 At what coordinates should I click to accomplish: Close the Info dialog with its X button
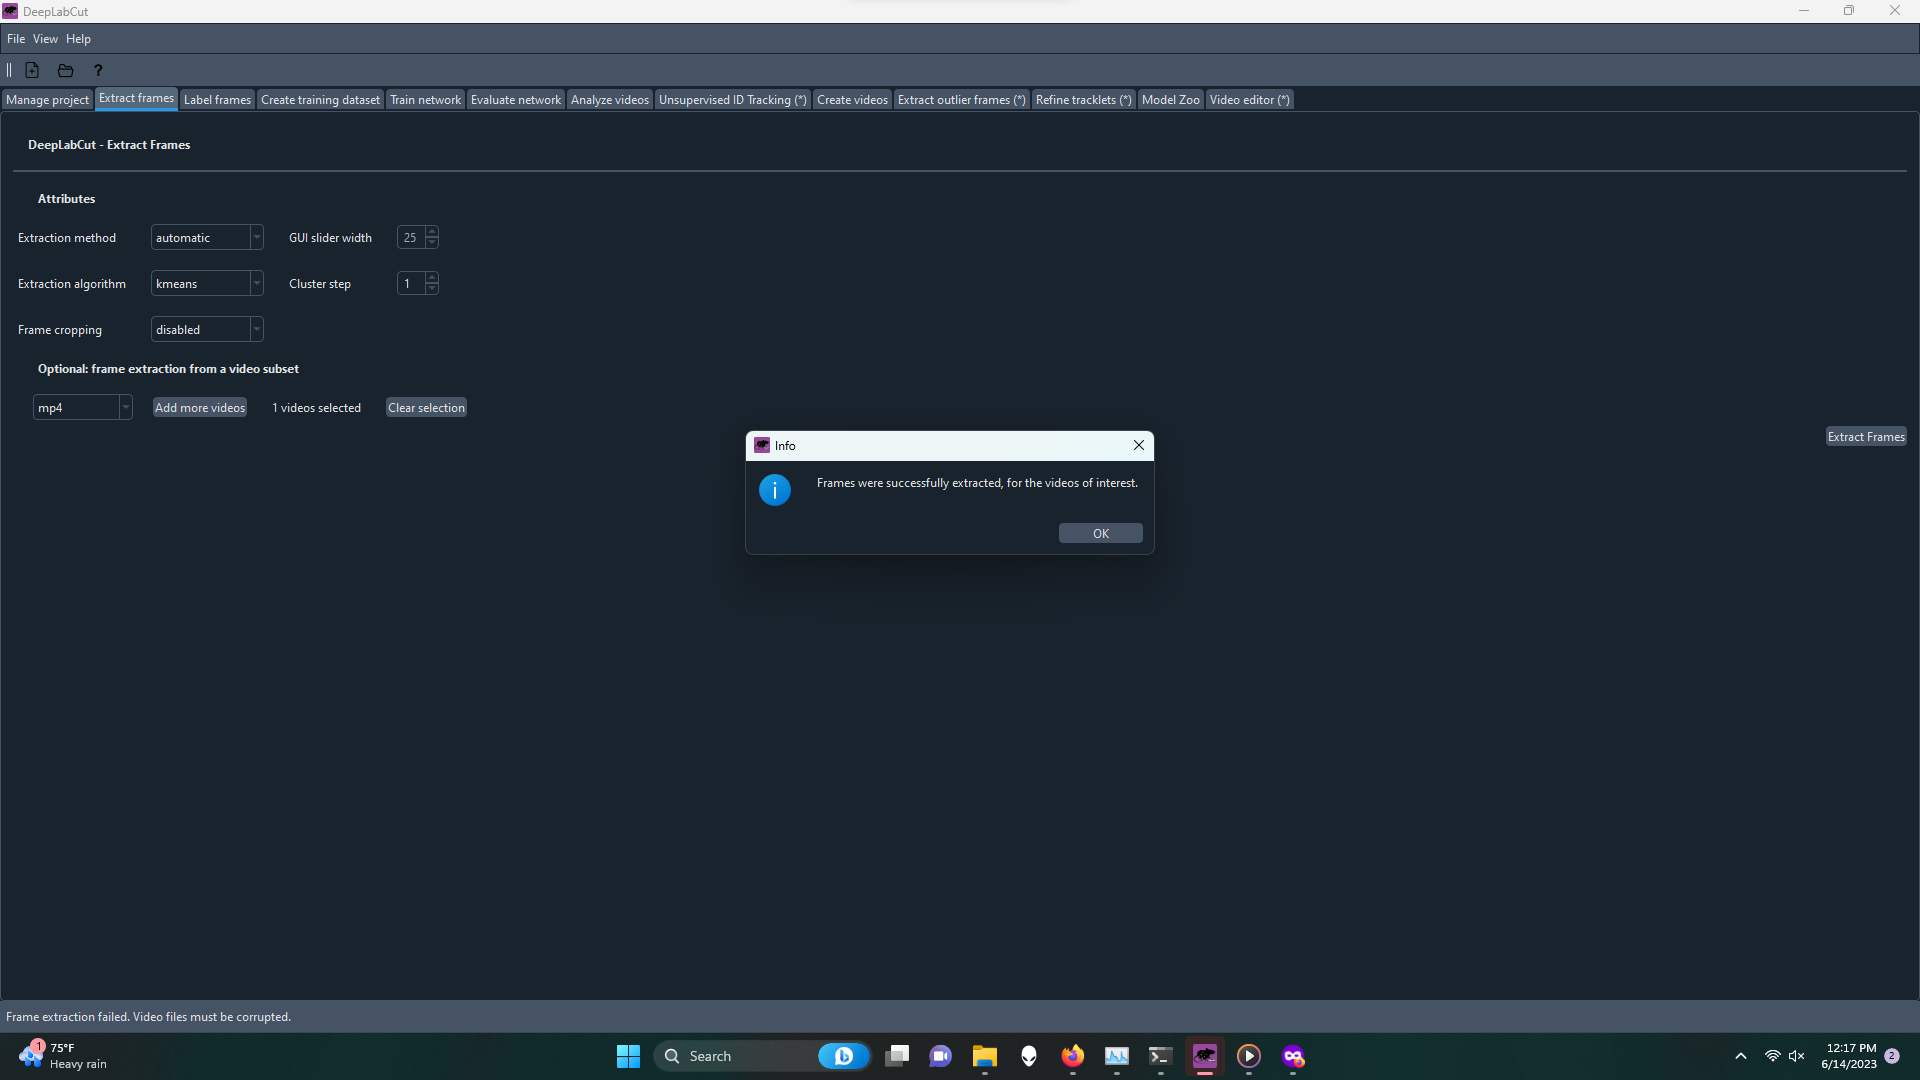pos(1139,445)
